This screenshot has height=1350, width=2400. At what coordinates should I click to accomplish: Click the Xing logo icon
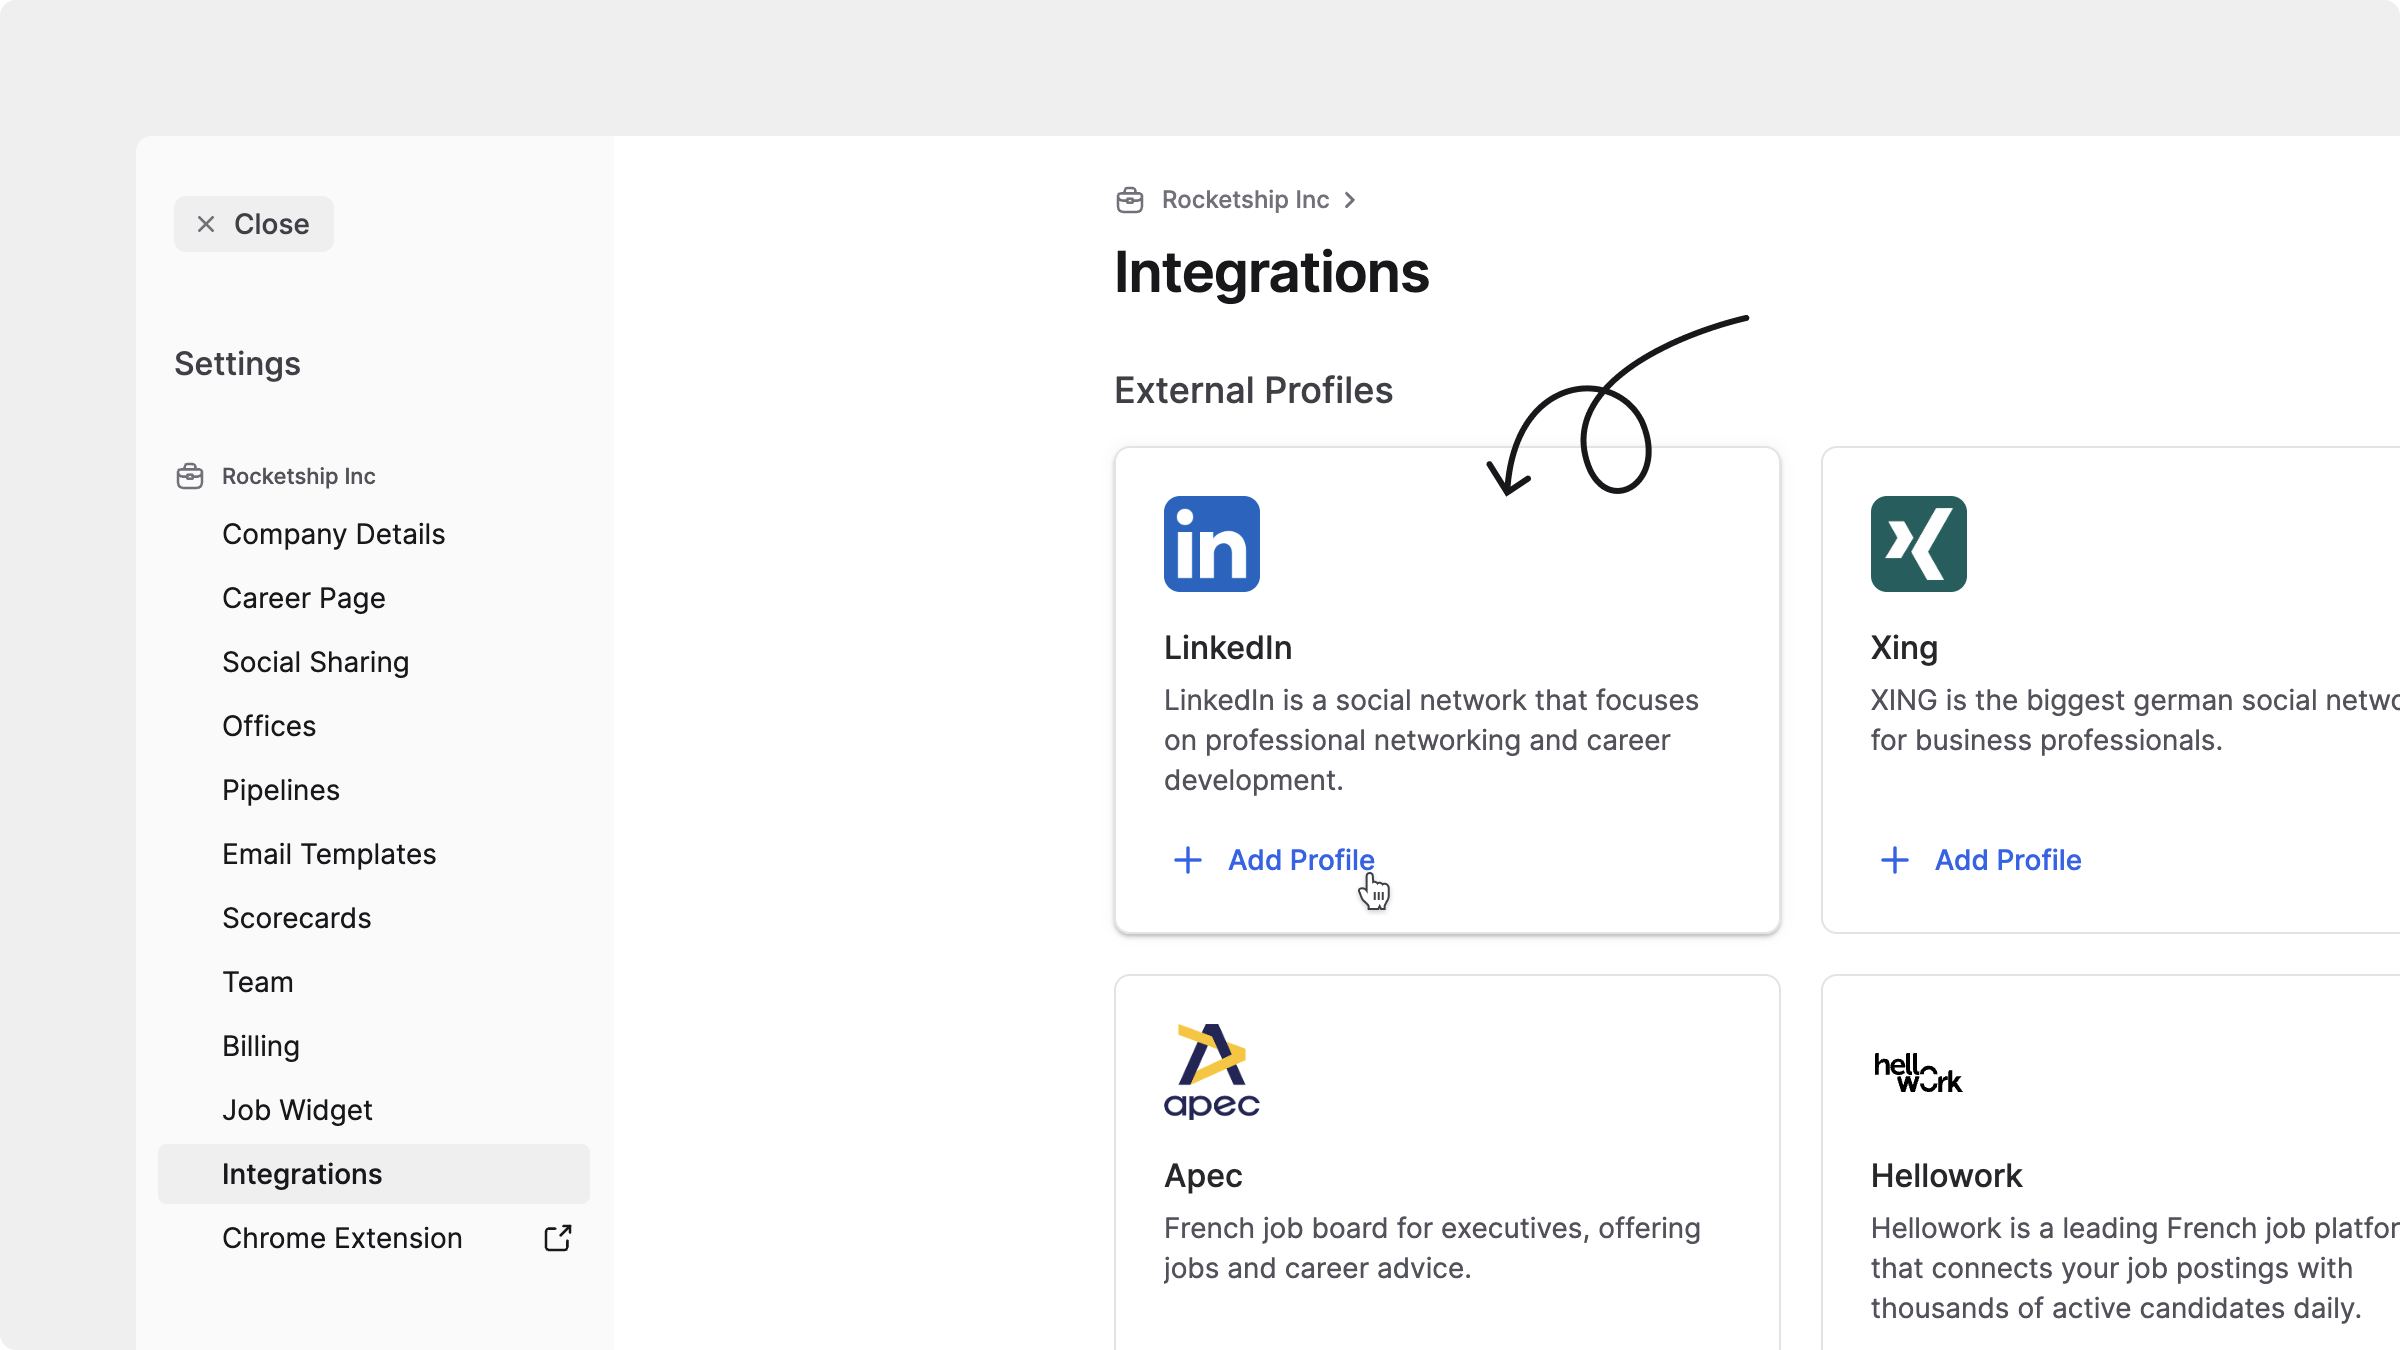(x=1918, y=544)
